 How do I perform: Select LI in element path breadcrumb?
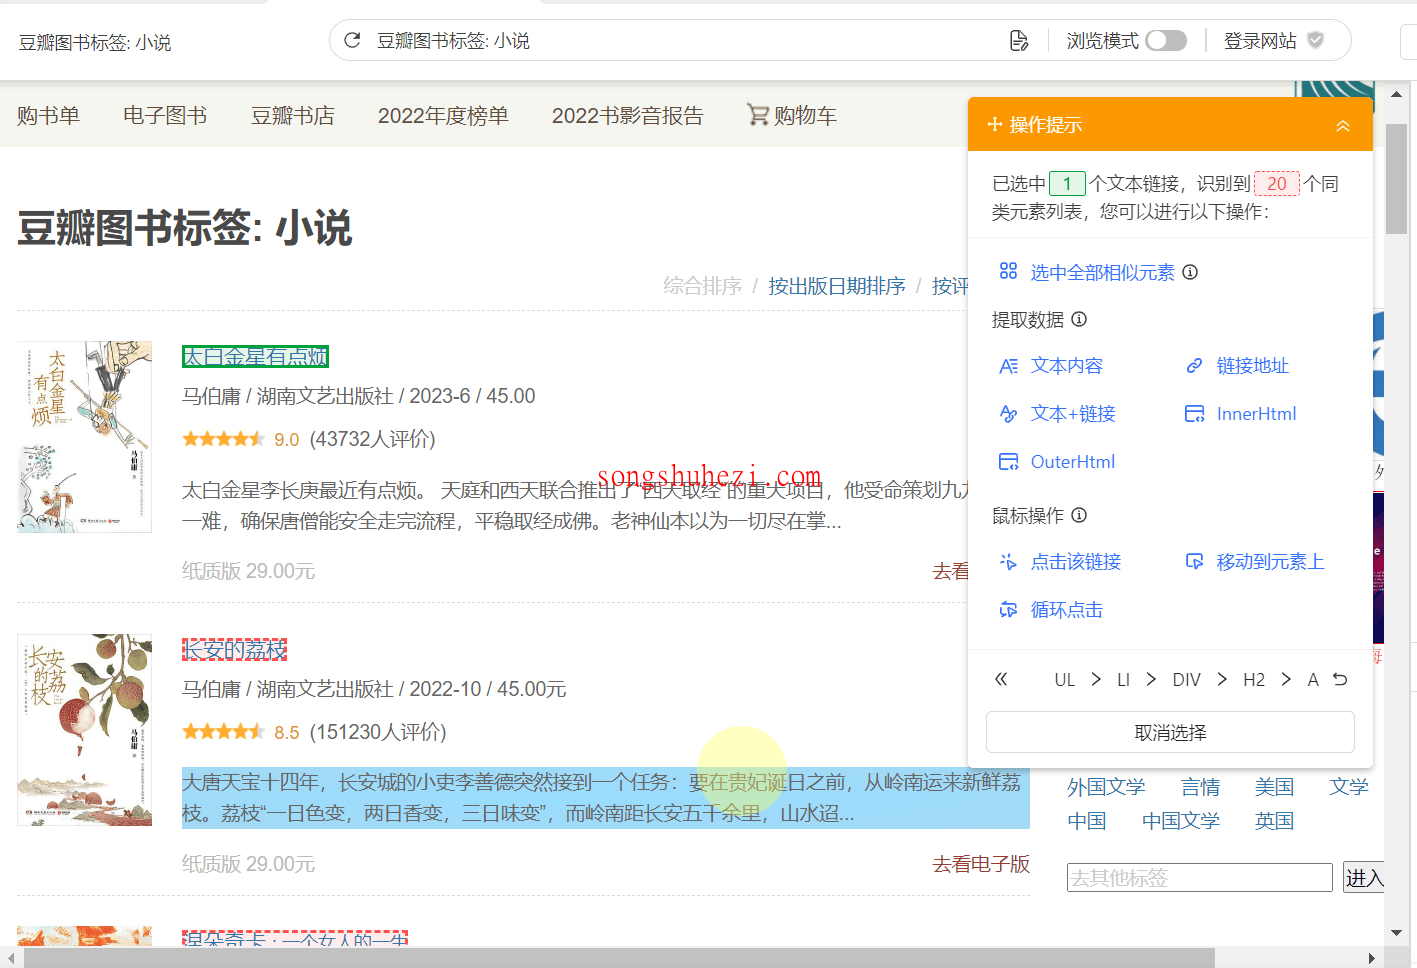point(1123,680)
